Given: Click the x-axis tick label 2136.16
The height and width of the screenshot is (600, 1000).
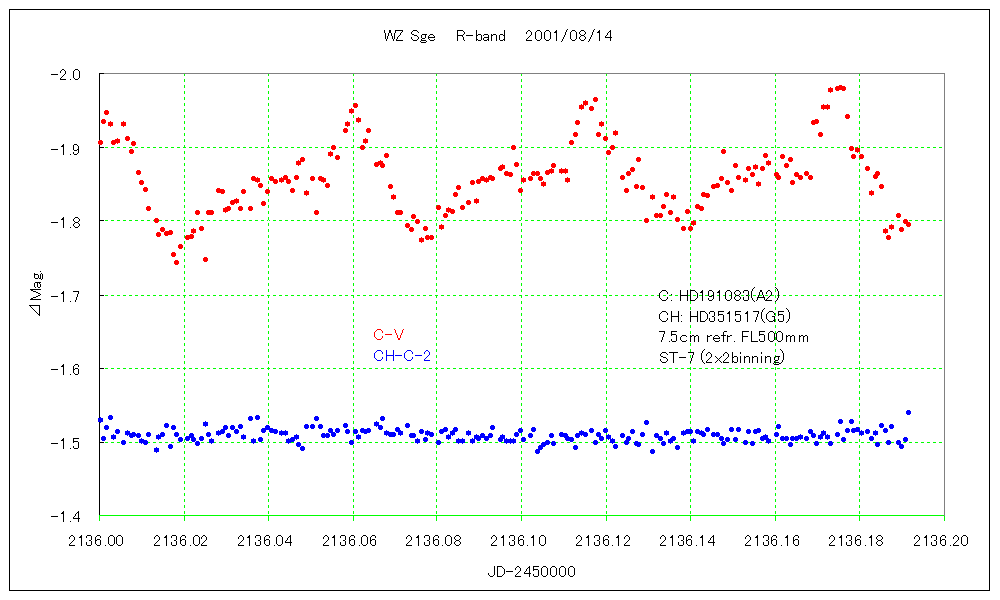Looking at the screenshot, I should tap(774, 539).
